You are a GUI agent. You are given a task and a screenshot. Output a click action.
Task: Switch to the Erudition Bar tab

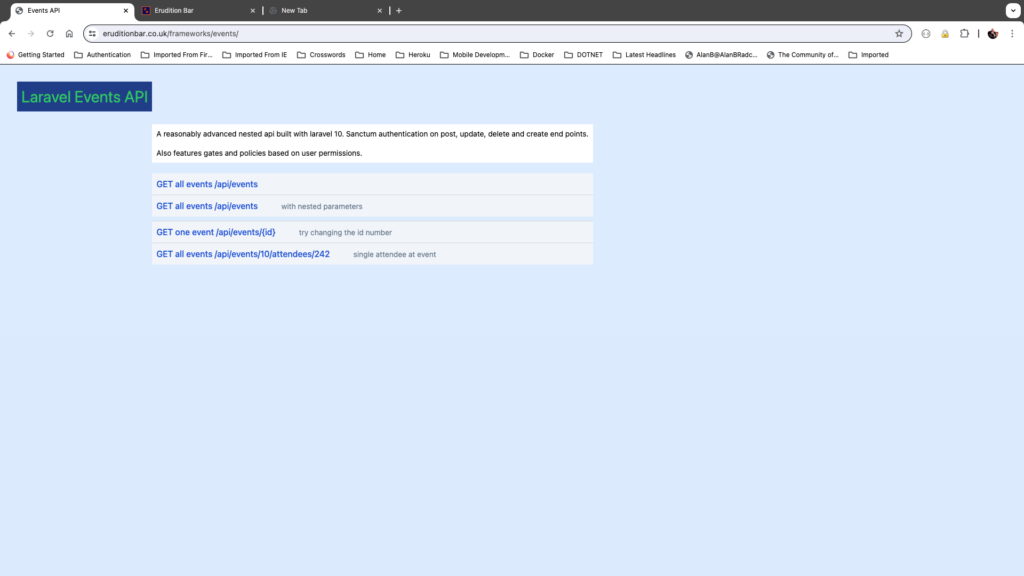point(199,10)
